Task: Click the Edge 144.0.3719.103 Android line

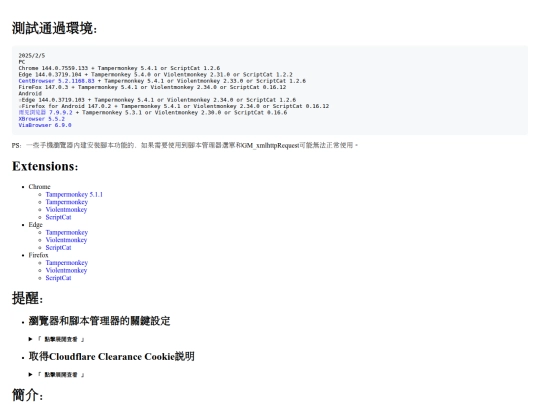Action: coord(157,100)
